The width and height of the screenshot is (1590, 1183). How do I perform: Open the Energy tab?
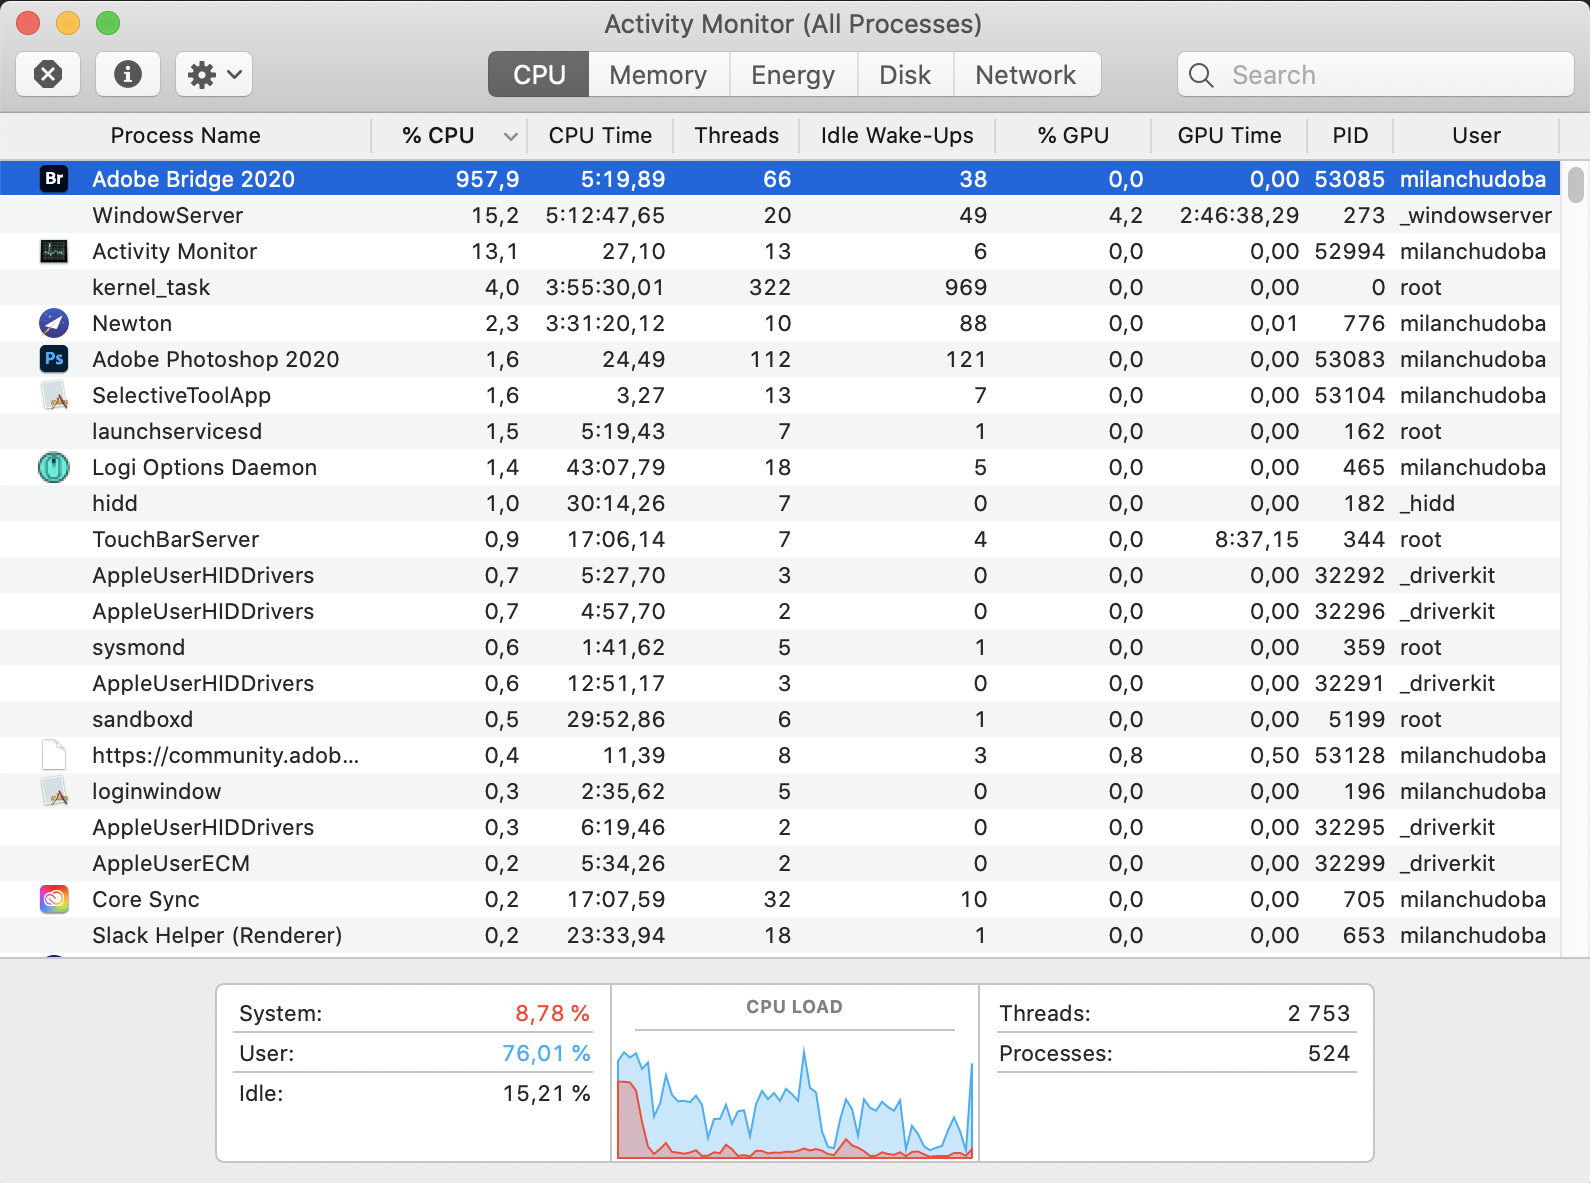click(x=793, y=75)
